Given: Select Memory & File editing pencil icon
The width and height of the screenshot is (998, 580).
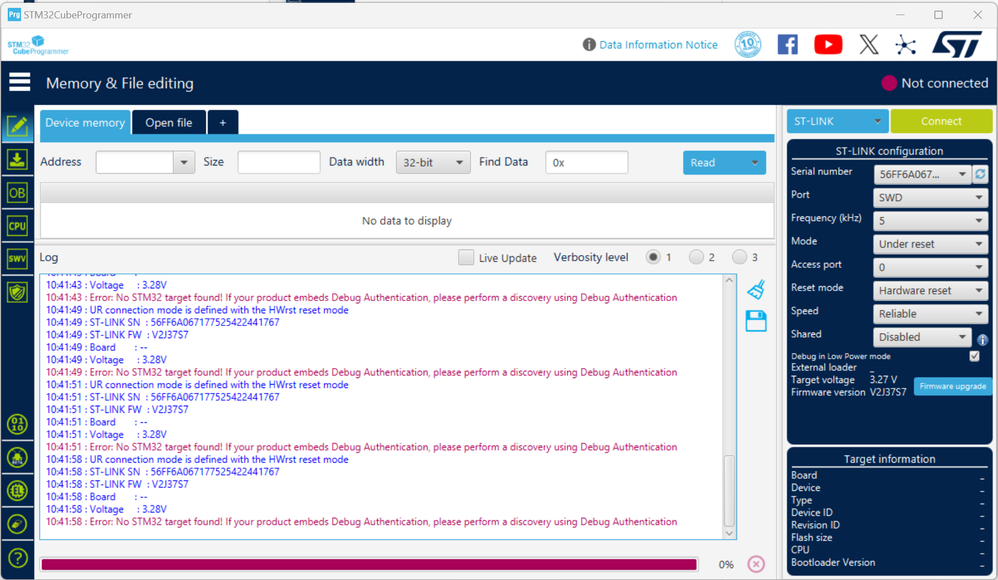Looking at the screenshot, I should (17, 126).
